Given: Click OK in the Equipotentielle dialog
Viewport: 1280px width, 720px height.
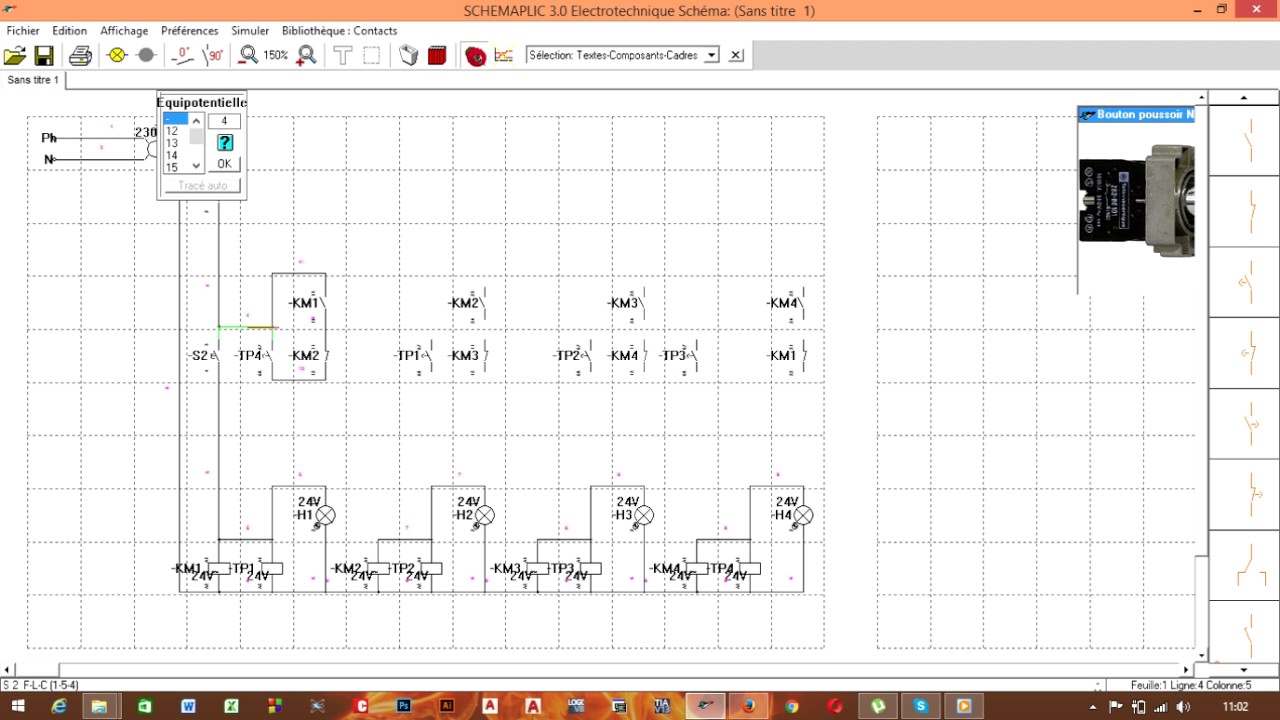Looking at the screenshot, I should pyautogui.click(x=224, y=164).
